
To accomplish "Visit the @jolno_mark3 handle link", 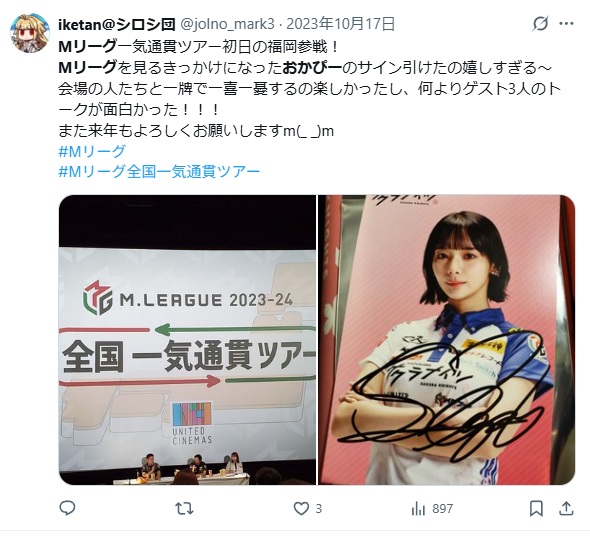I will click(x=228, y=24).
